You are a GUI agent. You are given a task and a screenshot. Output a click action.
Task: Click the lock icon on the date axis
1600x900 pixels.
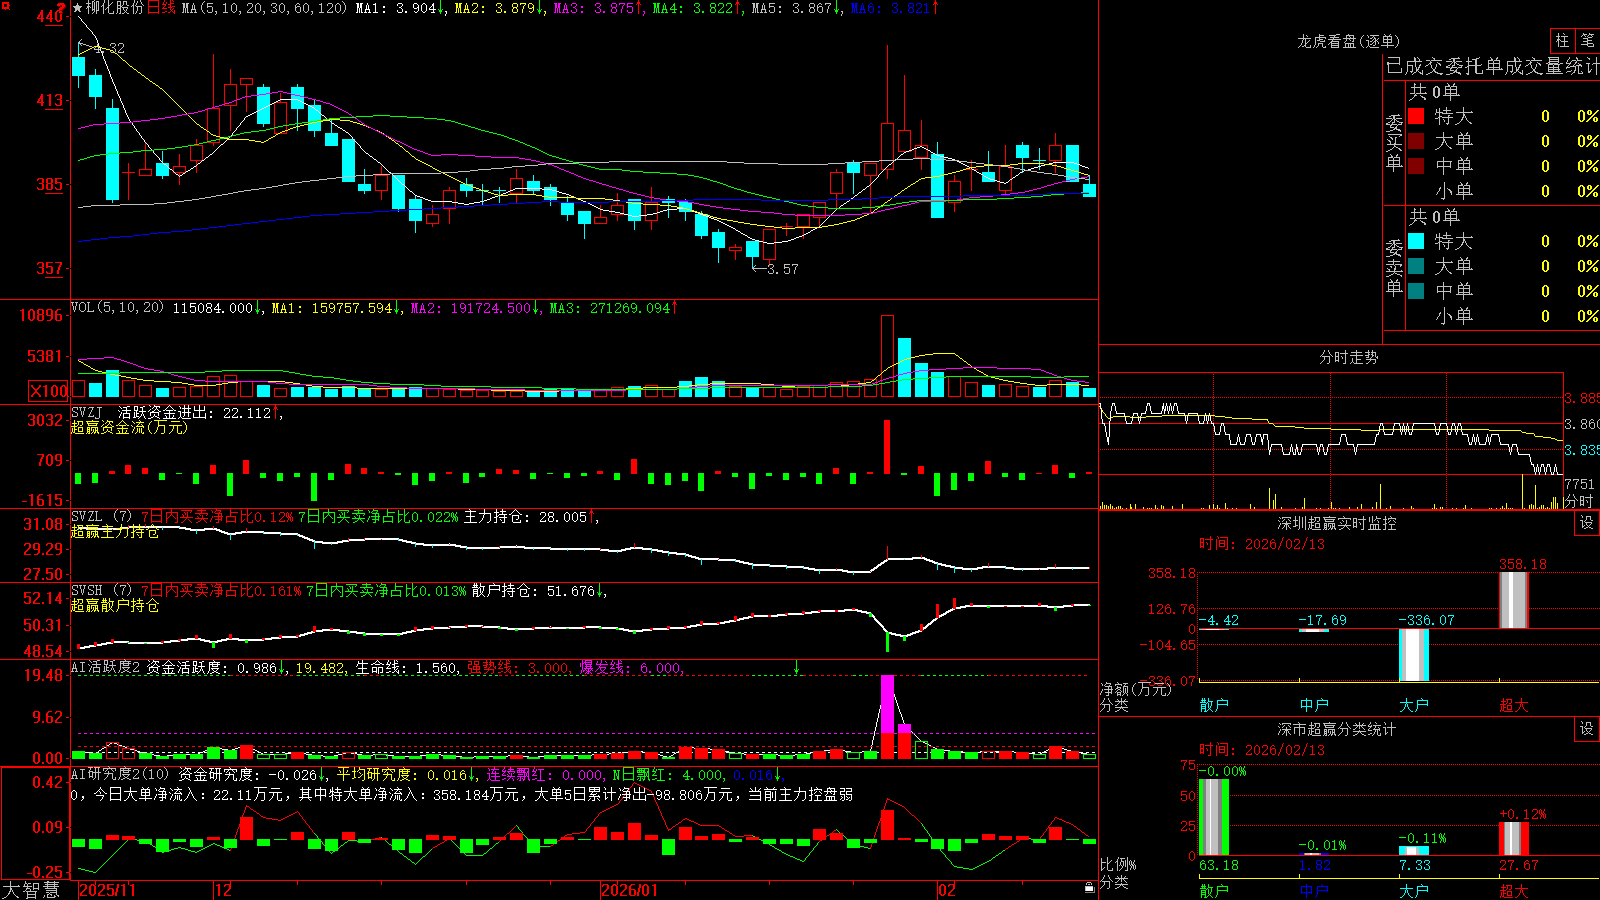click(x=1090, y=888)
